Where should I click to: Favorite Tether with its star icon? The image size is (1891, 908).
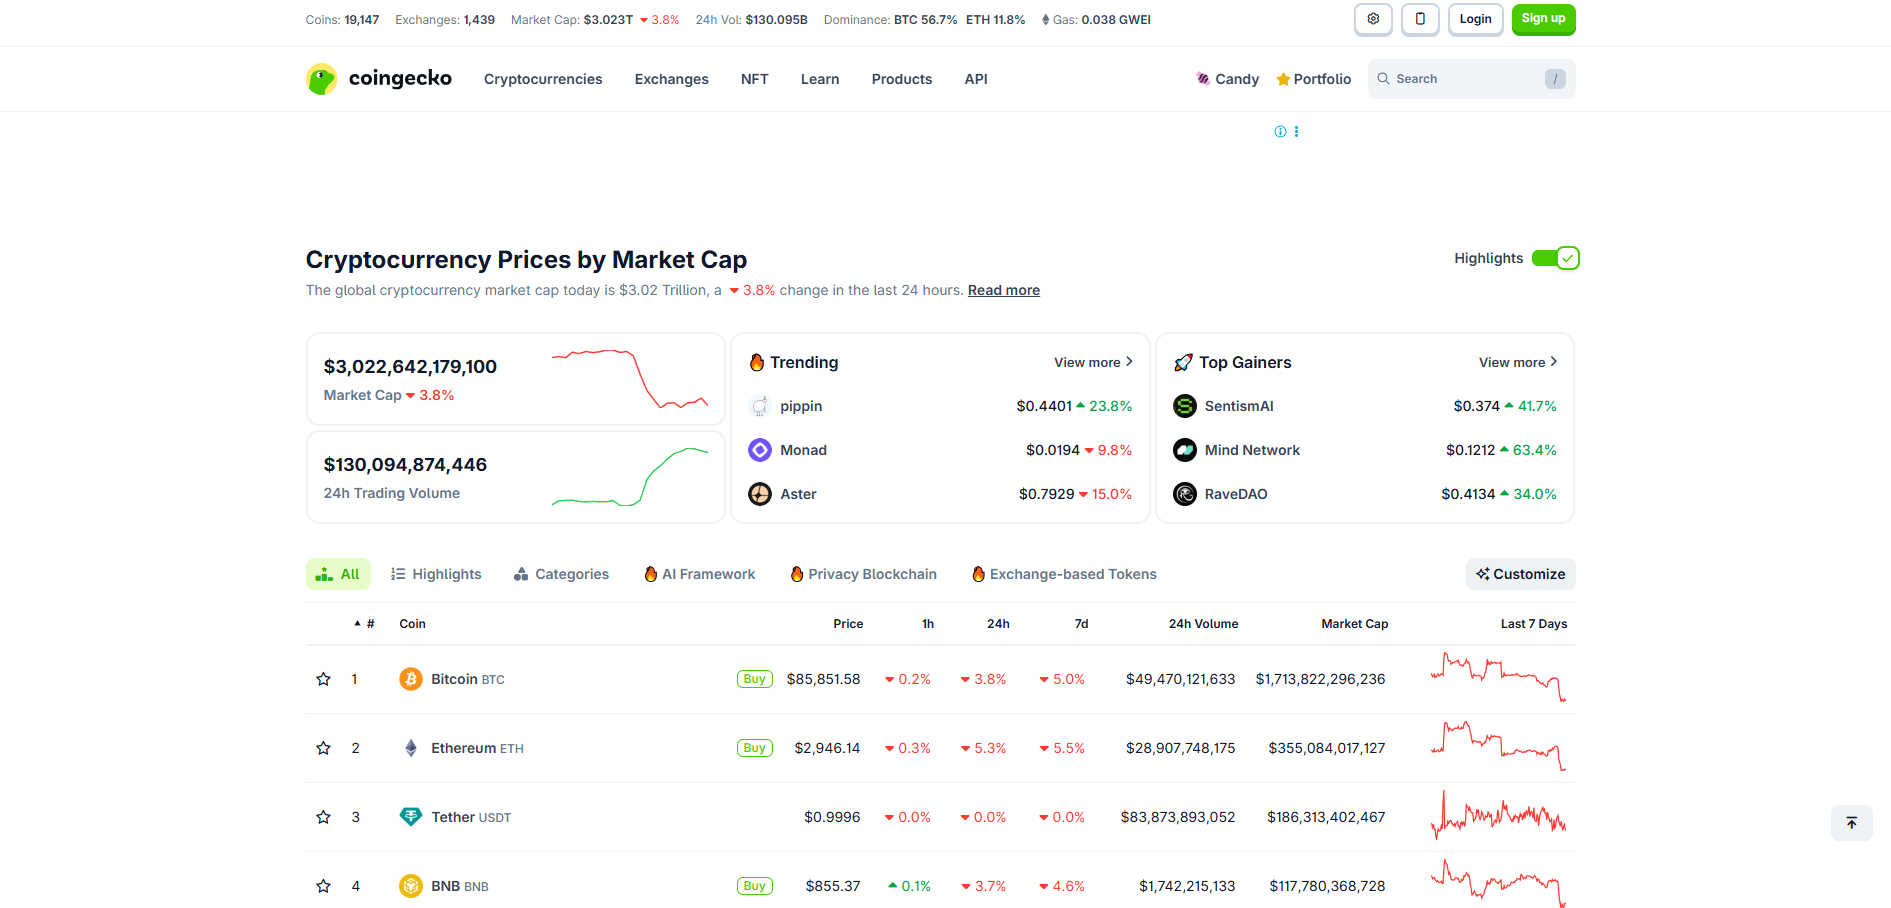(x=323, y=817)
